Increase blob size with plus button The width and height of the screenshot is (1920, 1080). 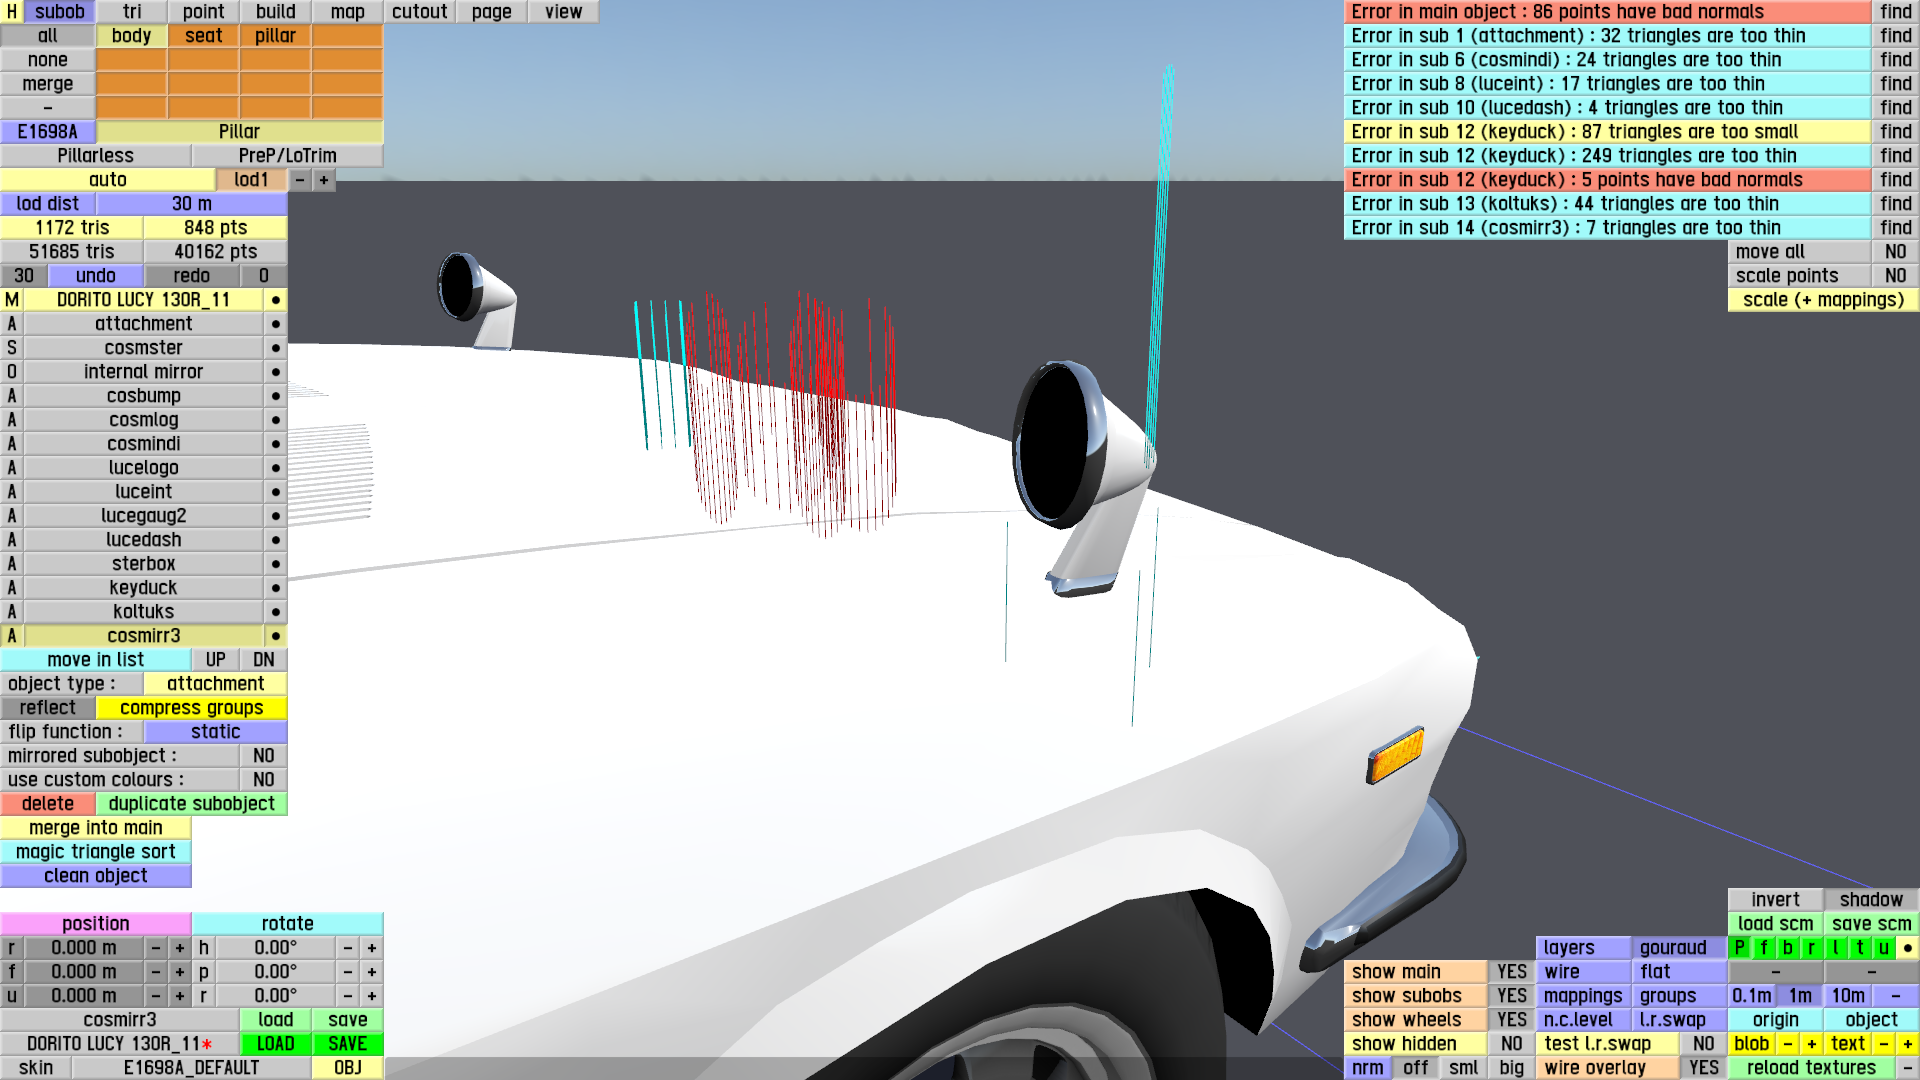[1811, 1044]
